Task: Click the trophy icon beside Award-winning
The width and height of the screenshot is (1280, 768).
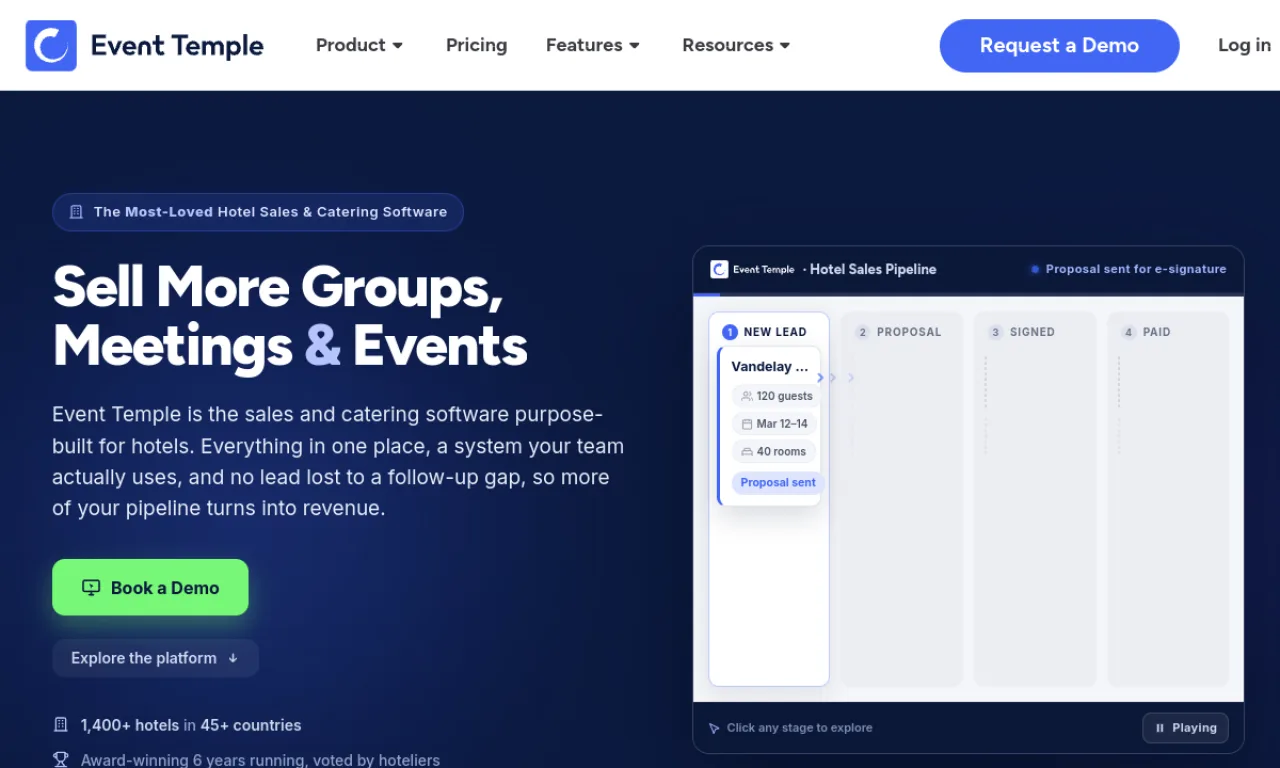Action: point(61,760)
